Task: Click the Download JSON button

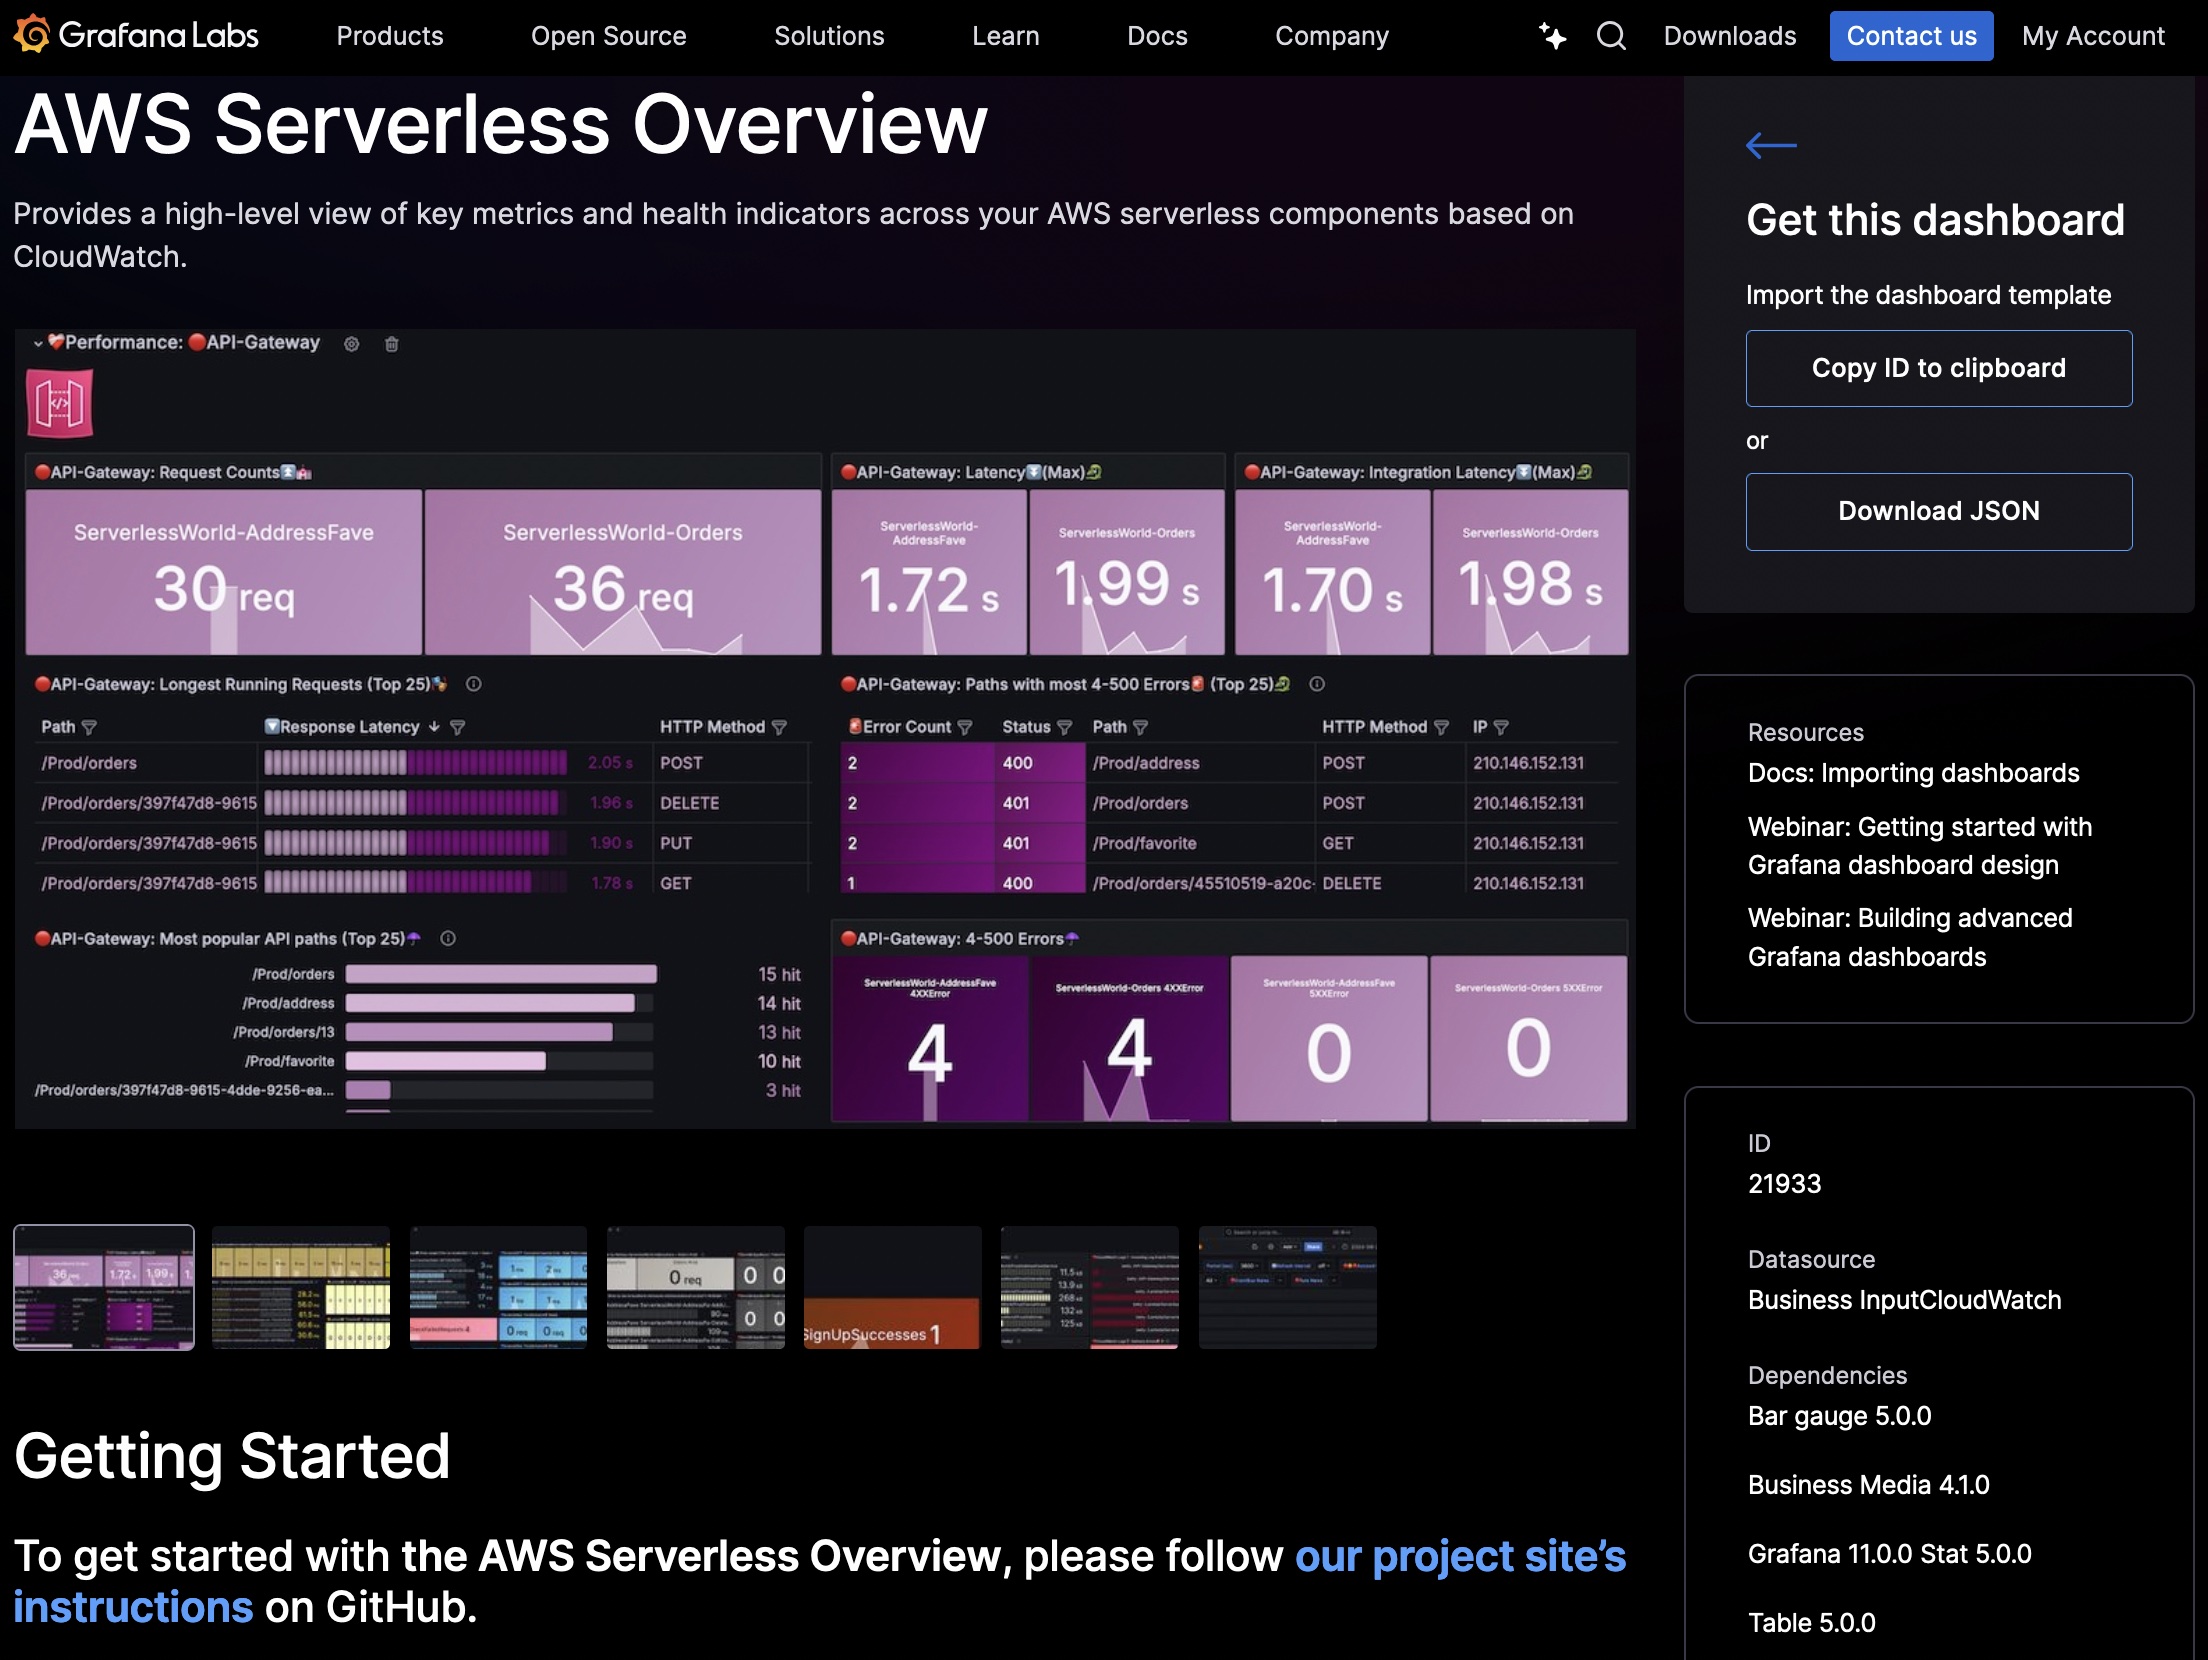Action: [x=1938, y=511]
